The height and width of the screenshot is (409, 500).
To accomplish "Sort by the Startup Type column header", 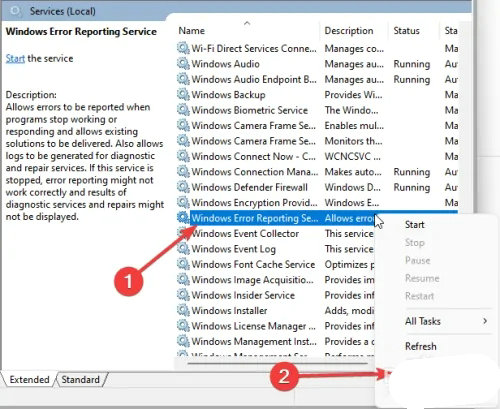I will [451, 31].
